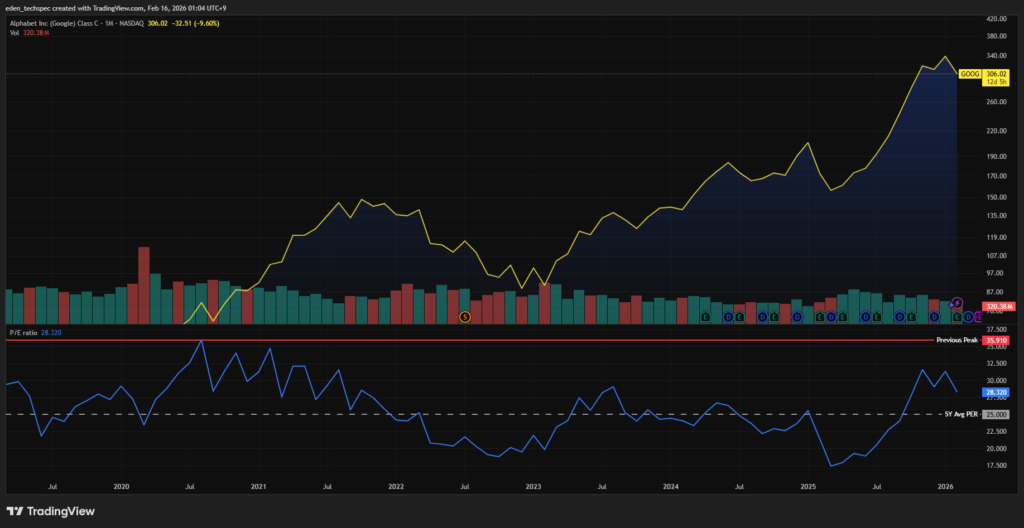This screenshot has width=1024, height=528.
Task: Click the 20.000 P/E axis value
Action: point(997,448)
